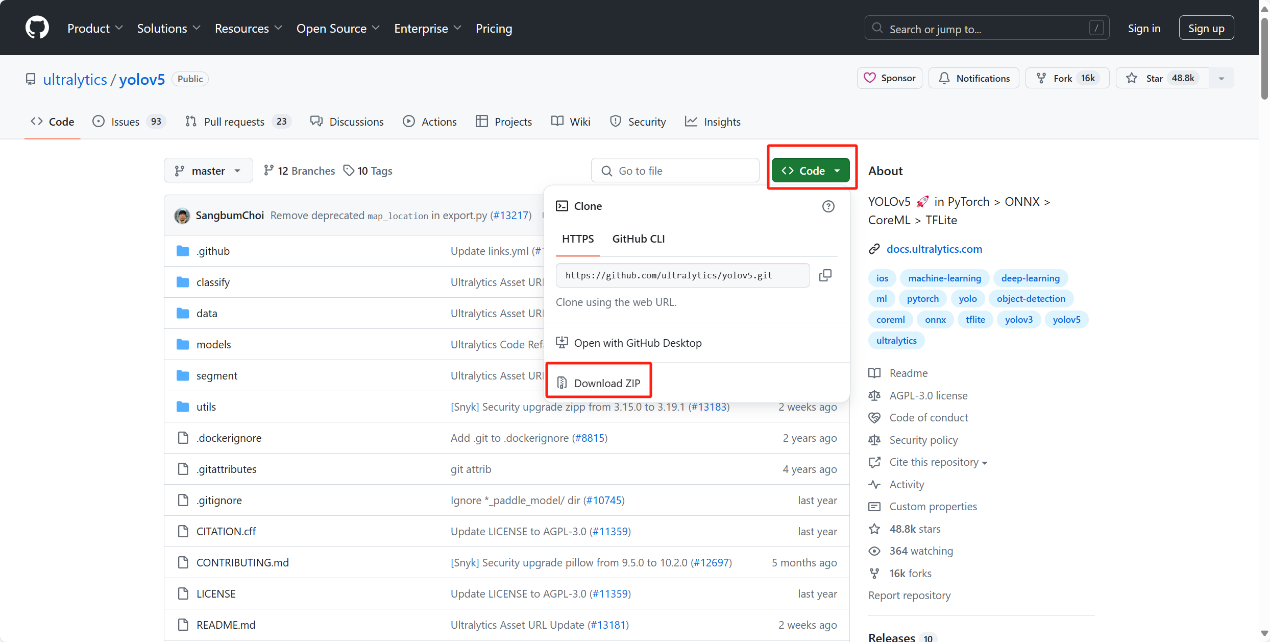1270x642 pixels.
Task: Expand Cite this repository dropdown
Action: click(938, 462)
